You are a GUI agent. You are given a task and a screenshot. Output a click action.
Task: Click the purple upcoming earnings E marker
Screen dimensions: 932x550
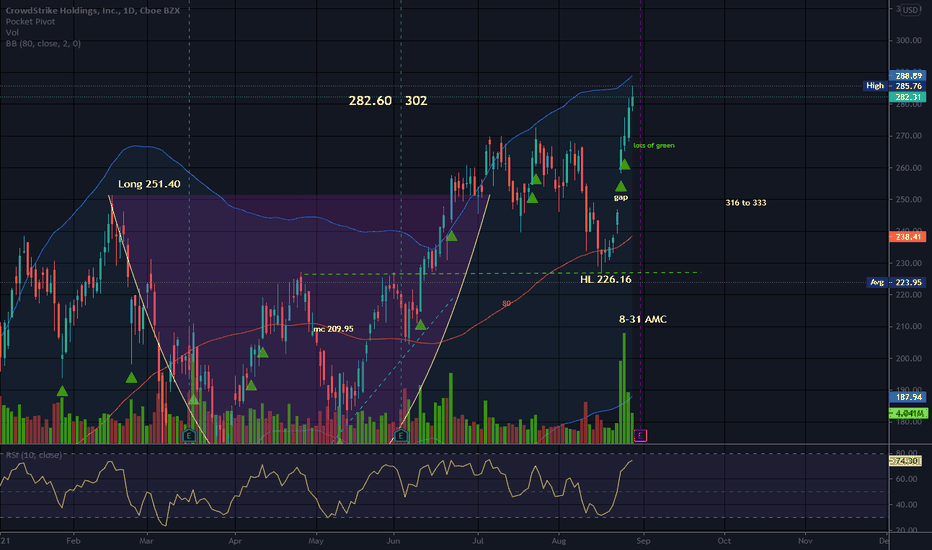point(640,435)
